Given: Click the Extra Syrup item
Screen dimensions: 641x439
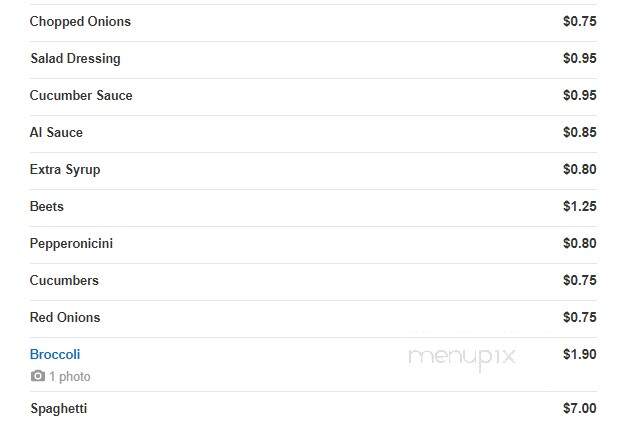Looking at the screenshot, I should 65,170.
